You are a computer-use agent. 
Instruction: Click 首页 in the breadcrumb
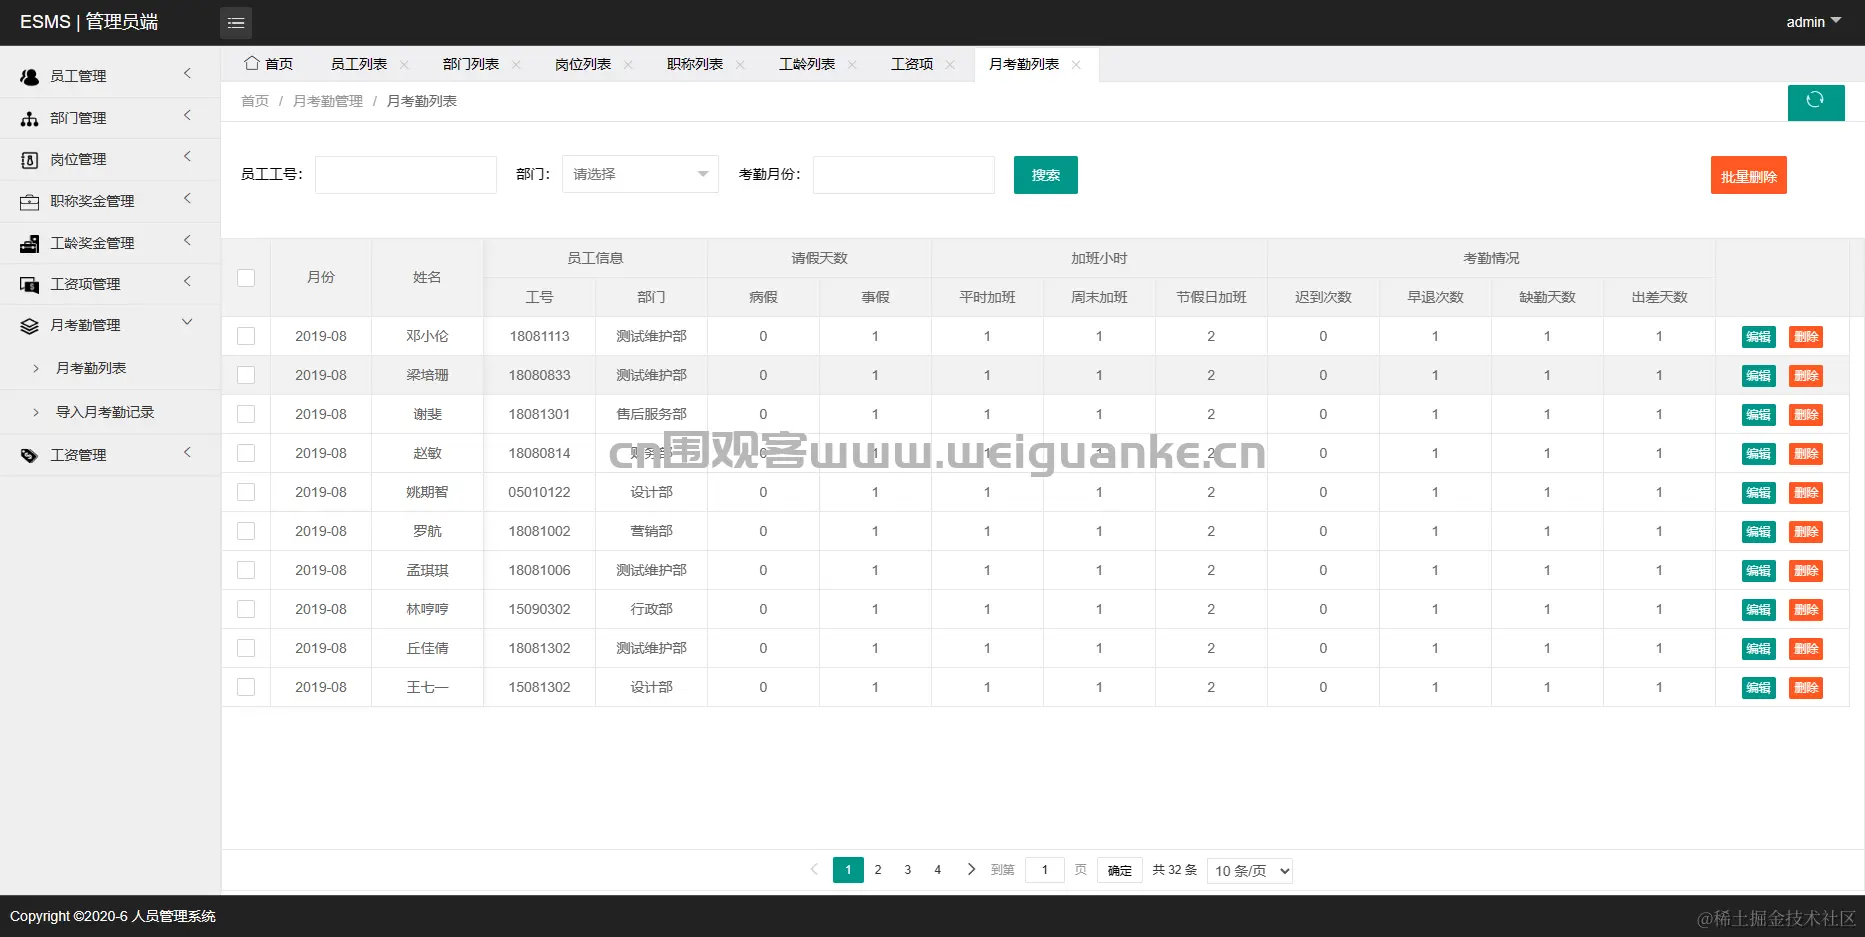click(255, 101)
